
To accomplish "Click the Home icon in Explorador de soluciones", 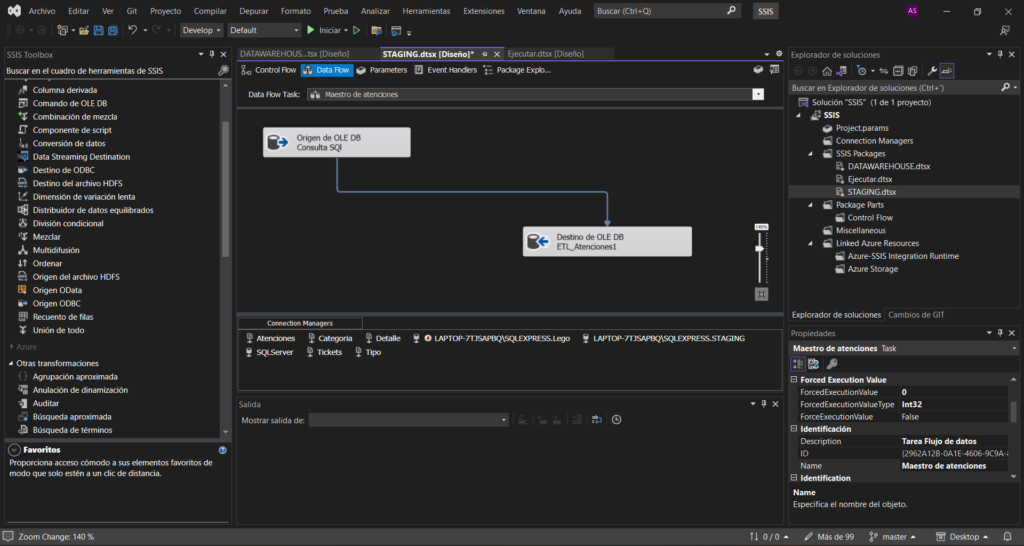I will pos(827,71).
